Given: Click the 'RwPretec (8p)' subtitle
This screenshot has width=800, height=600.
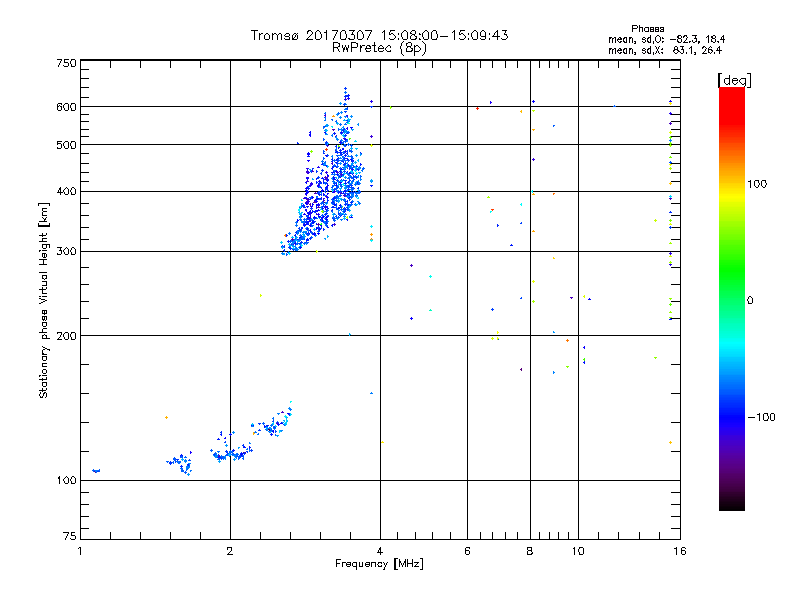Looking at the screenshot, I should click(x=379, y=48).
